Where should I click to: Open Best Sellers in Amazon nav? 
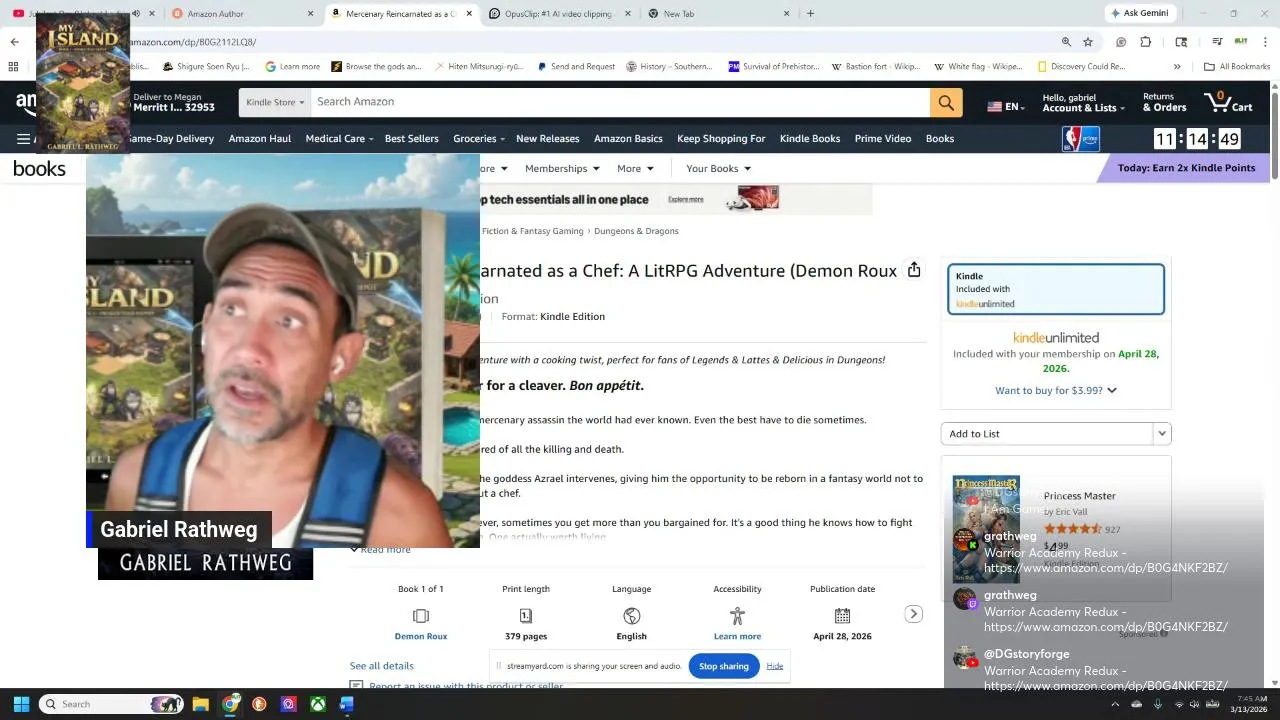pos(412,139)
